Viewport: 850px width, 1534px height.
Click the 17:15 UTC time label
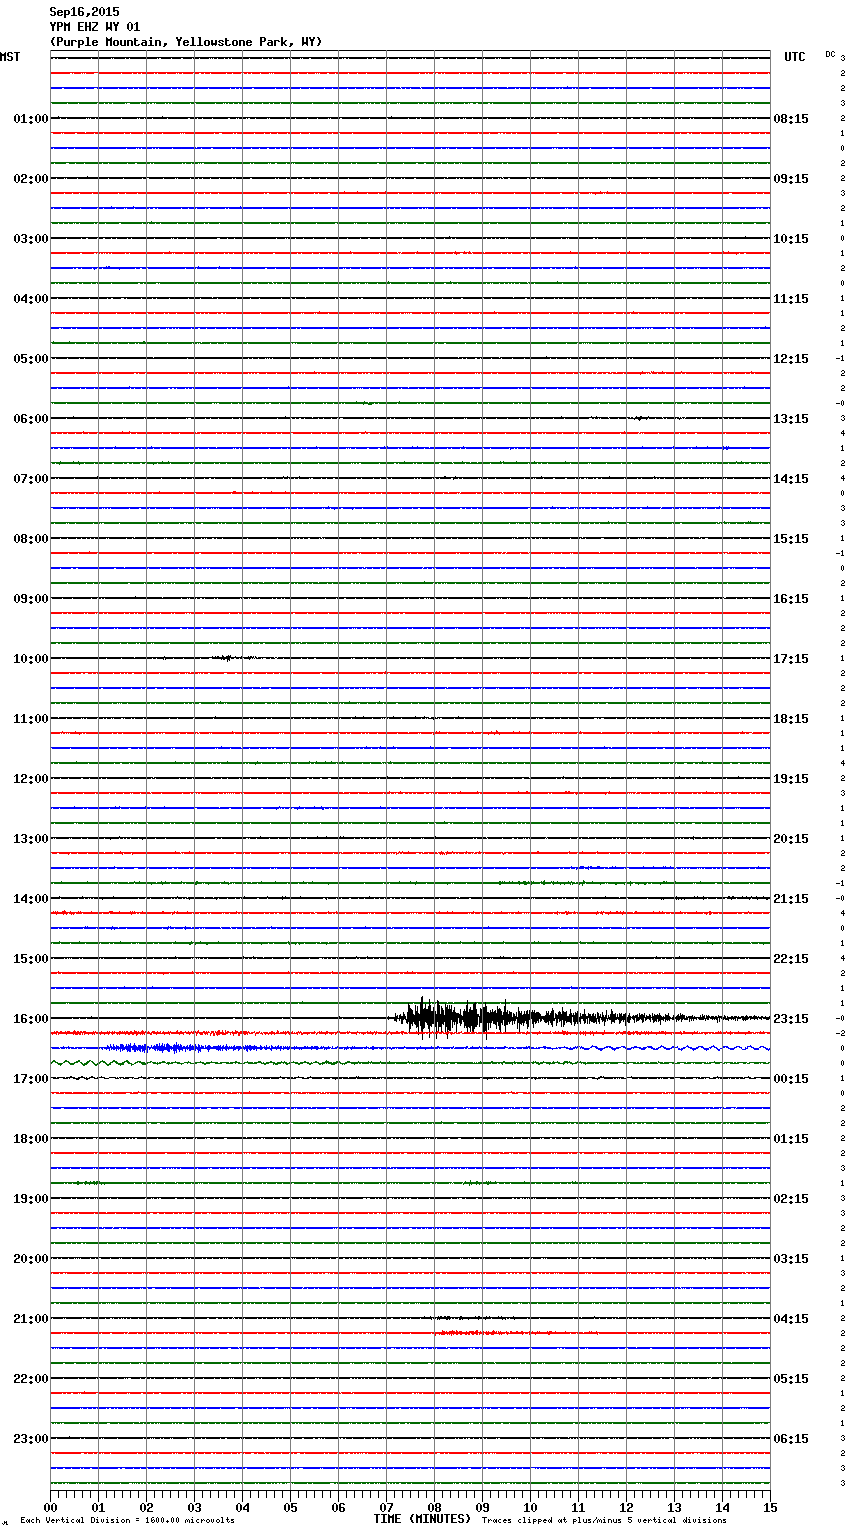(x=791, y=659)
